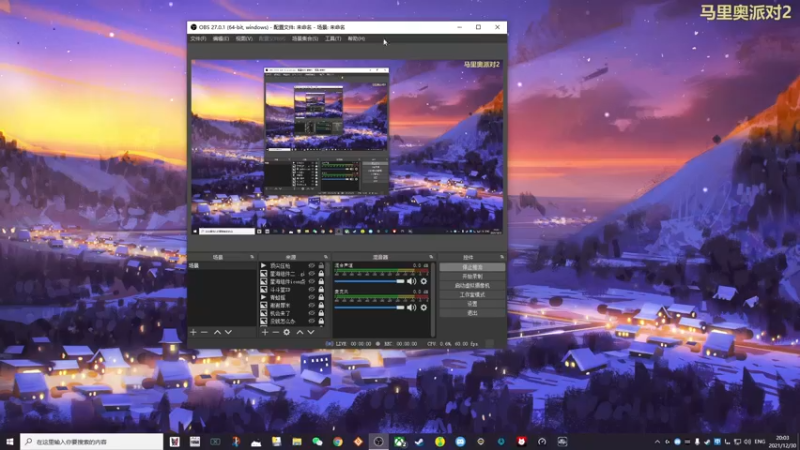Screen dimensions: 800x450
Task: Select the 场景 scene in Scenes list
Action: tap(222, 266)
